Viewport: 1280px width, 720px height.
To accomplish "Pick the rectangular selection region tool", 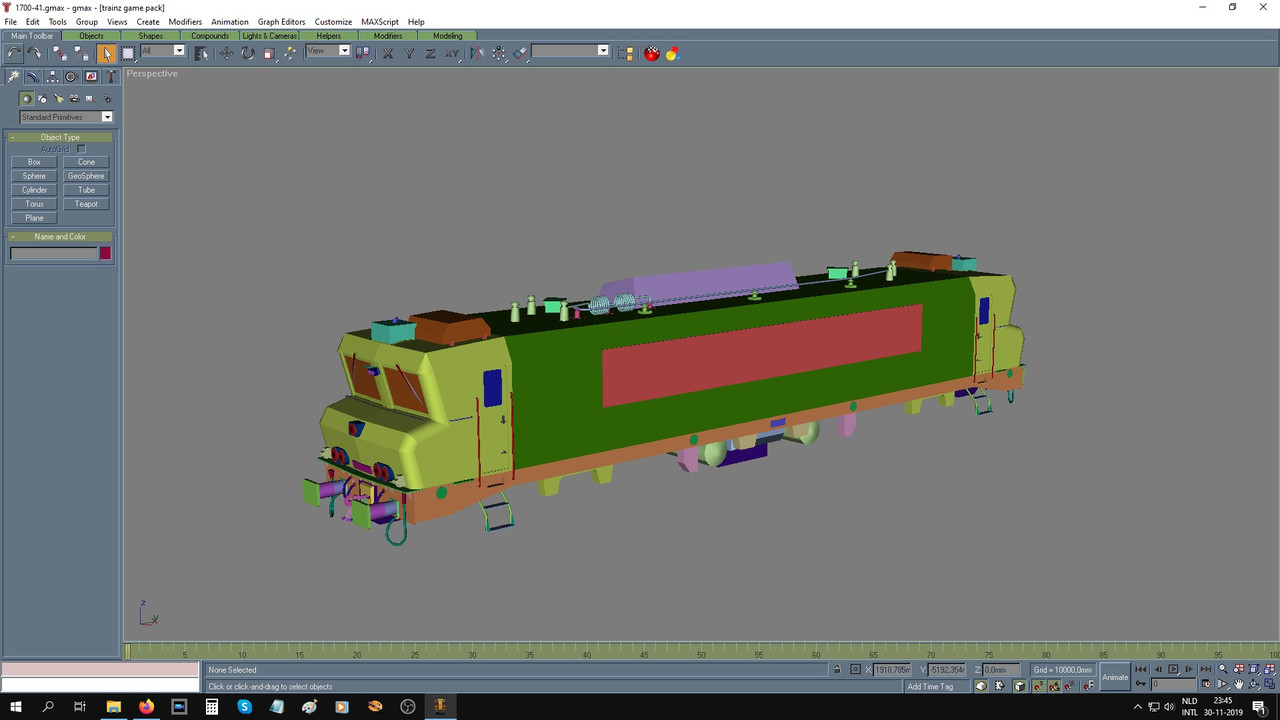I will tap(127, 53).
